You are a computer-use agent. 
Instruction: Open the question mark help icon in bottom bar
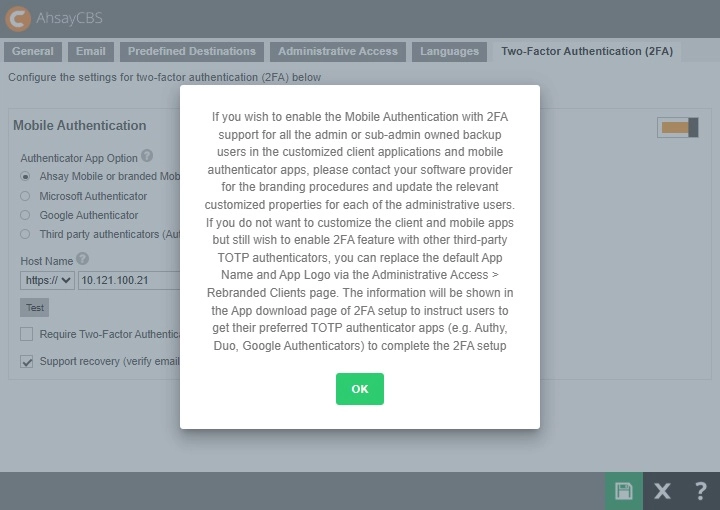[x=701, y=491]
